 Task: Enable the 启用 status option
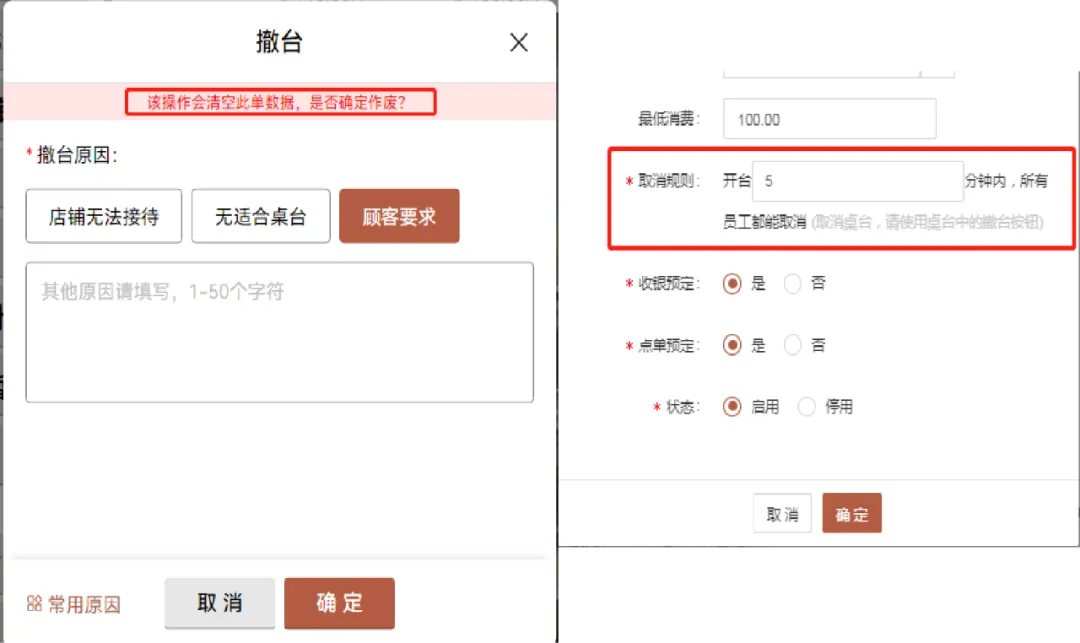click(x=733, y=408)
